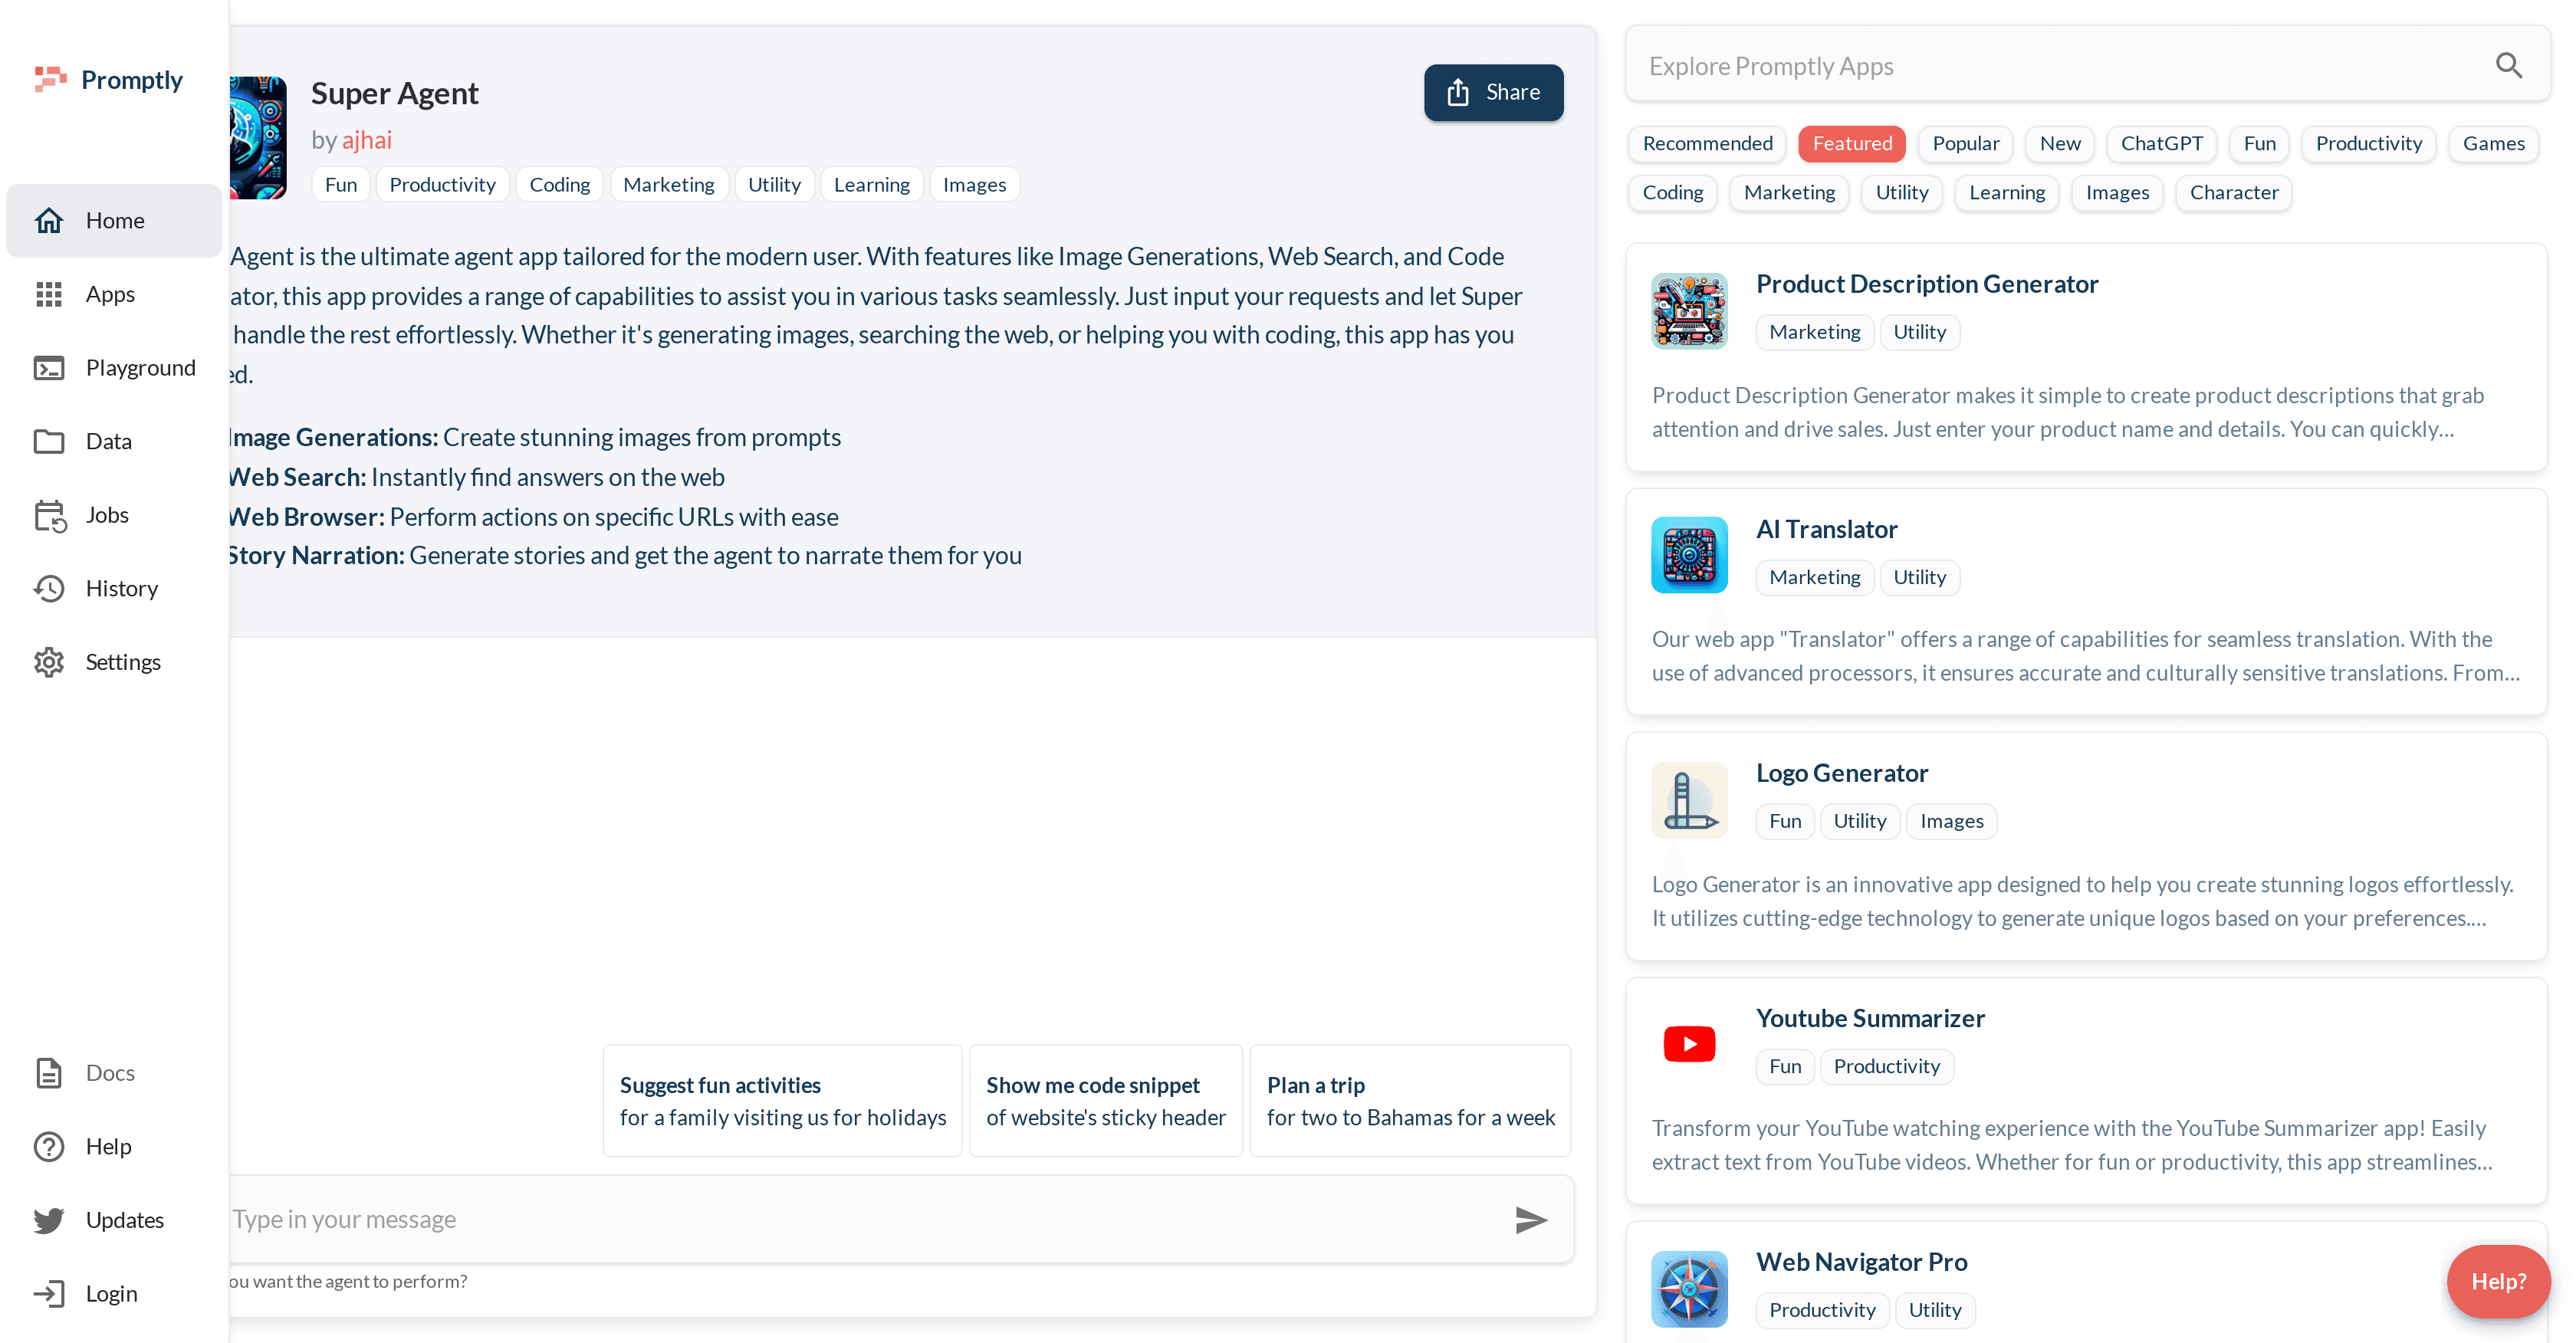Screen dimensions: 2576x1343
Task: Select the Popular category filter
Action: click(x=1965, y=143)
